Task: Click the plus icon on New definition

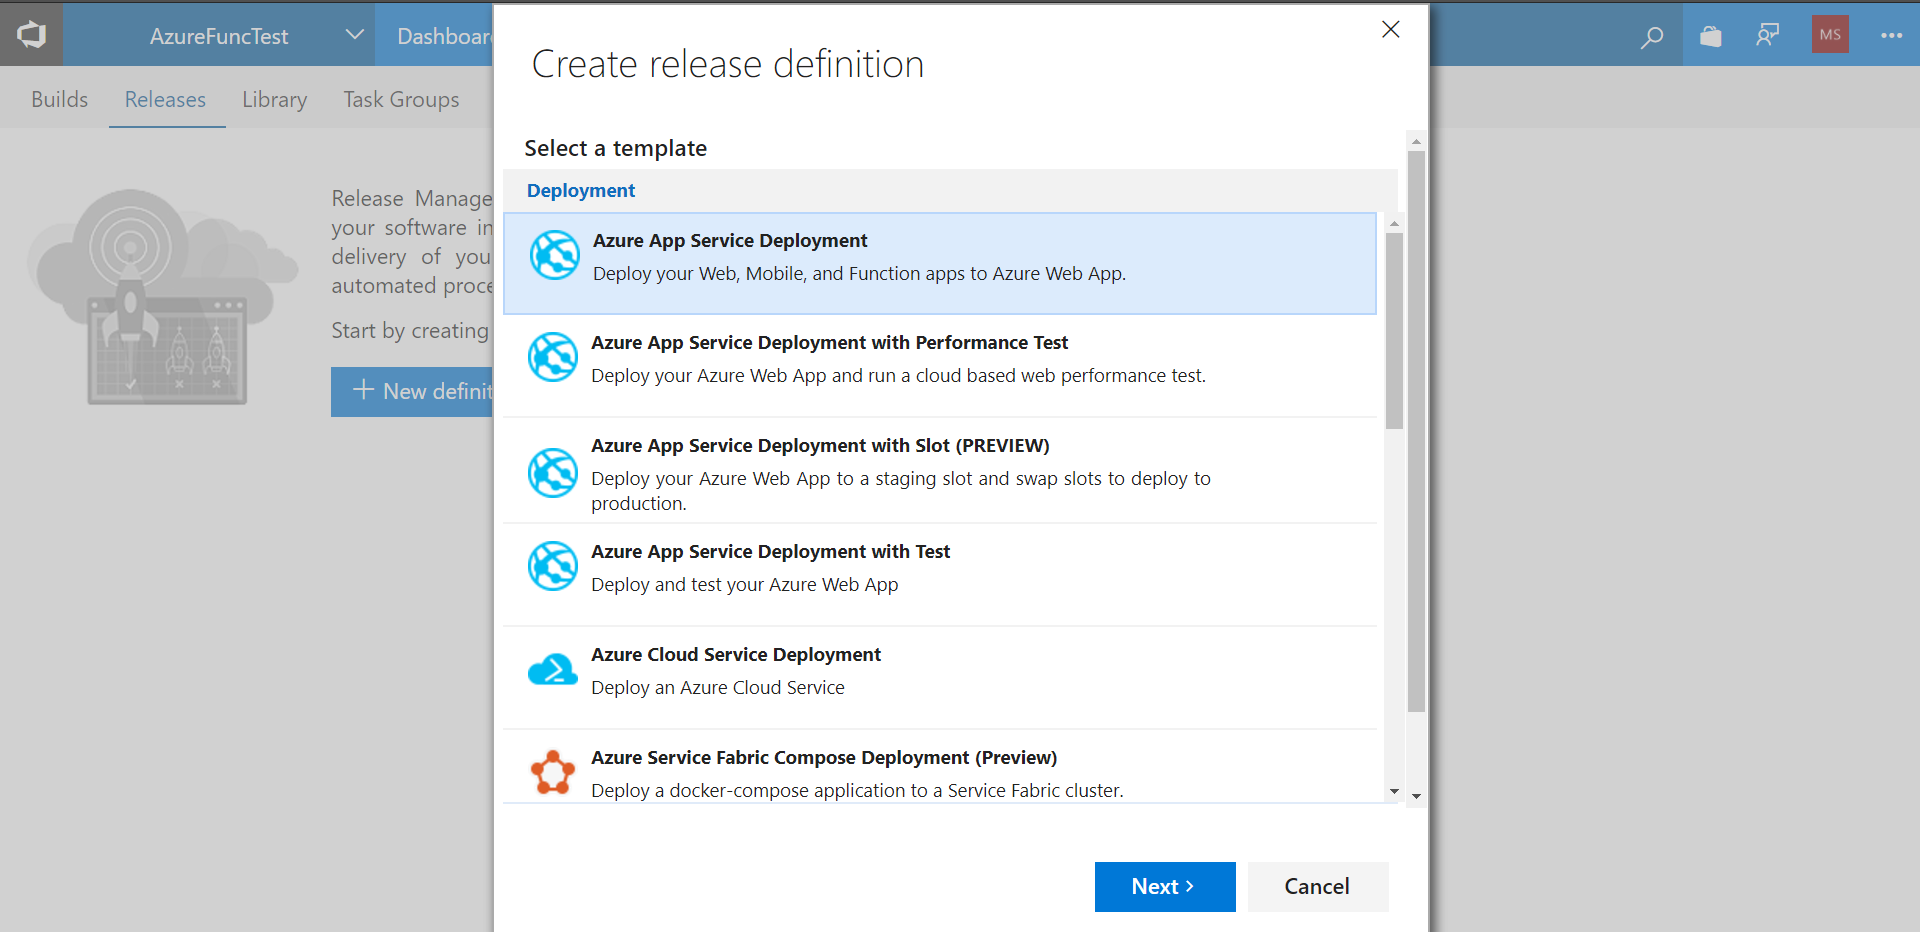Action: (x=363, y=390)
